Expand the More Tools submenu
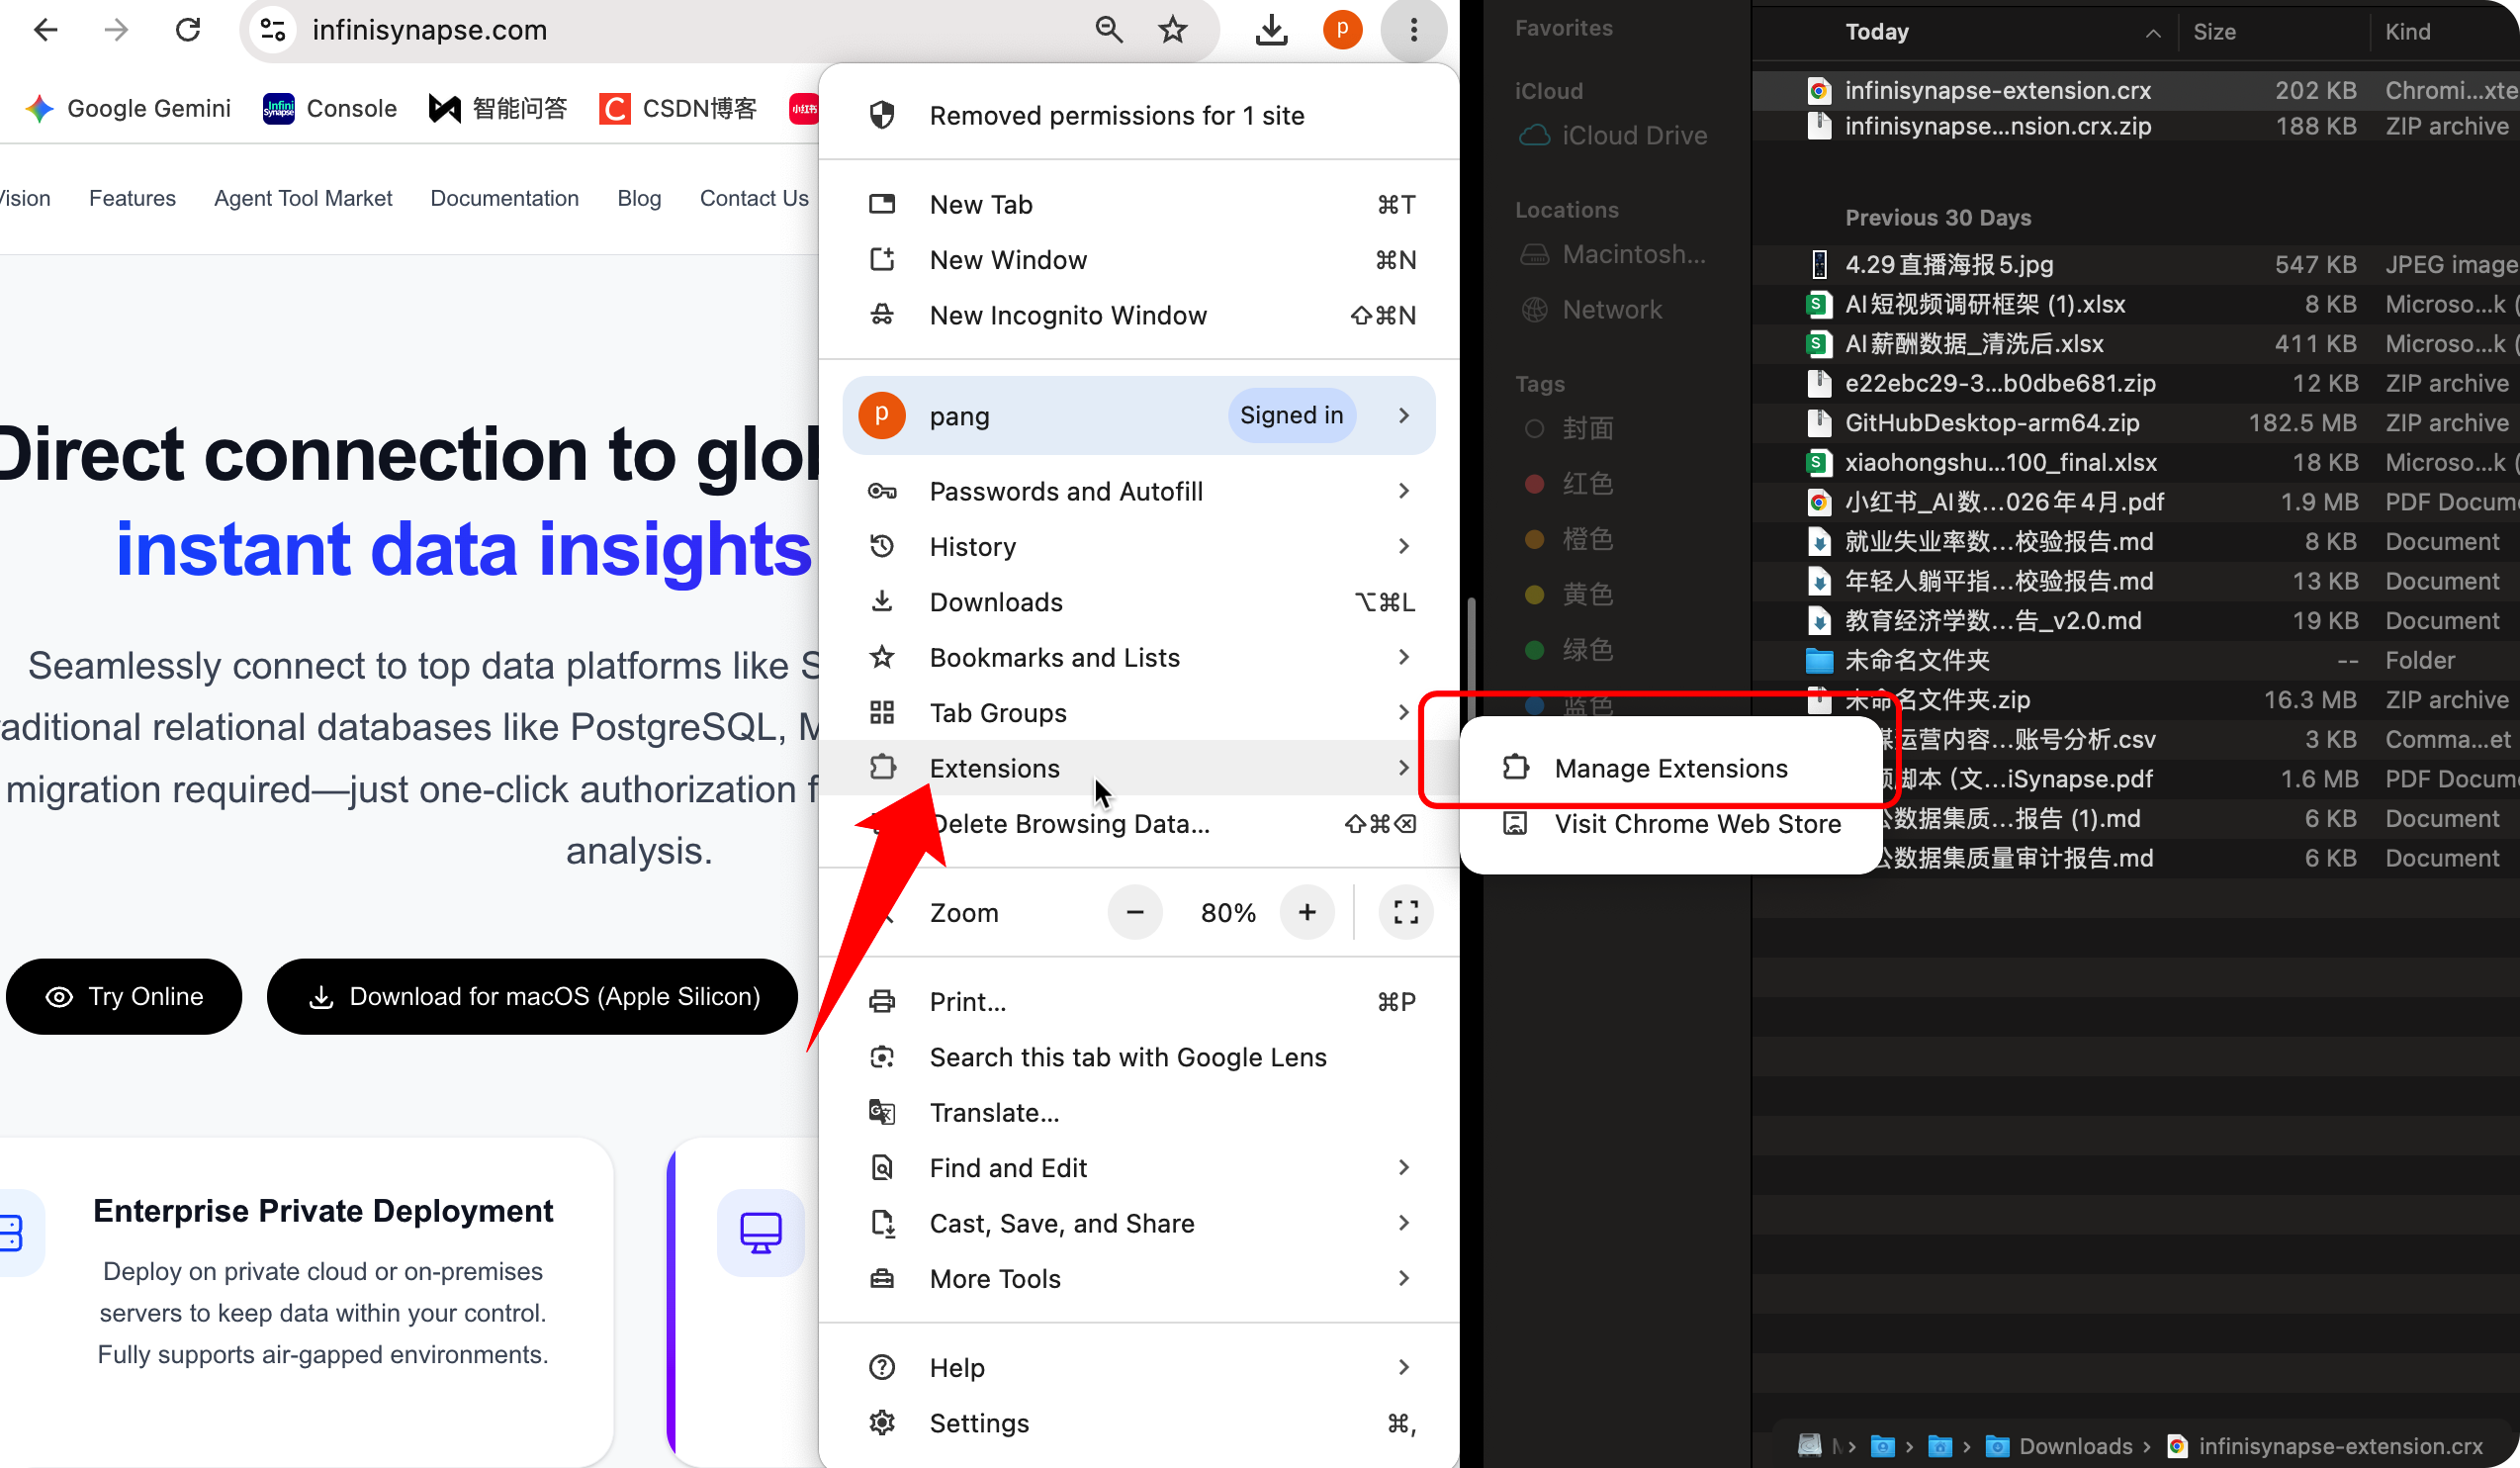This screenshot has width=2520, height=1468. pyautogui.click(x=1138, y=1279)
